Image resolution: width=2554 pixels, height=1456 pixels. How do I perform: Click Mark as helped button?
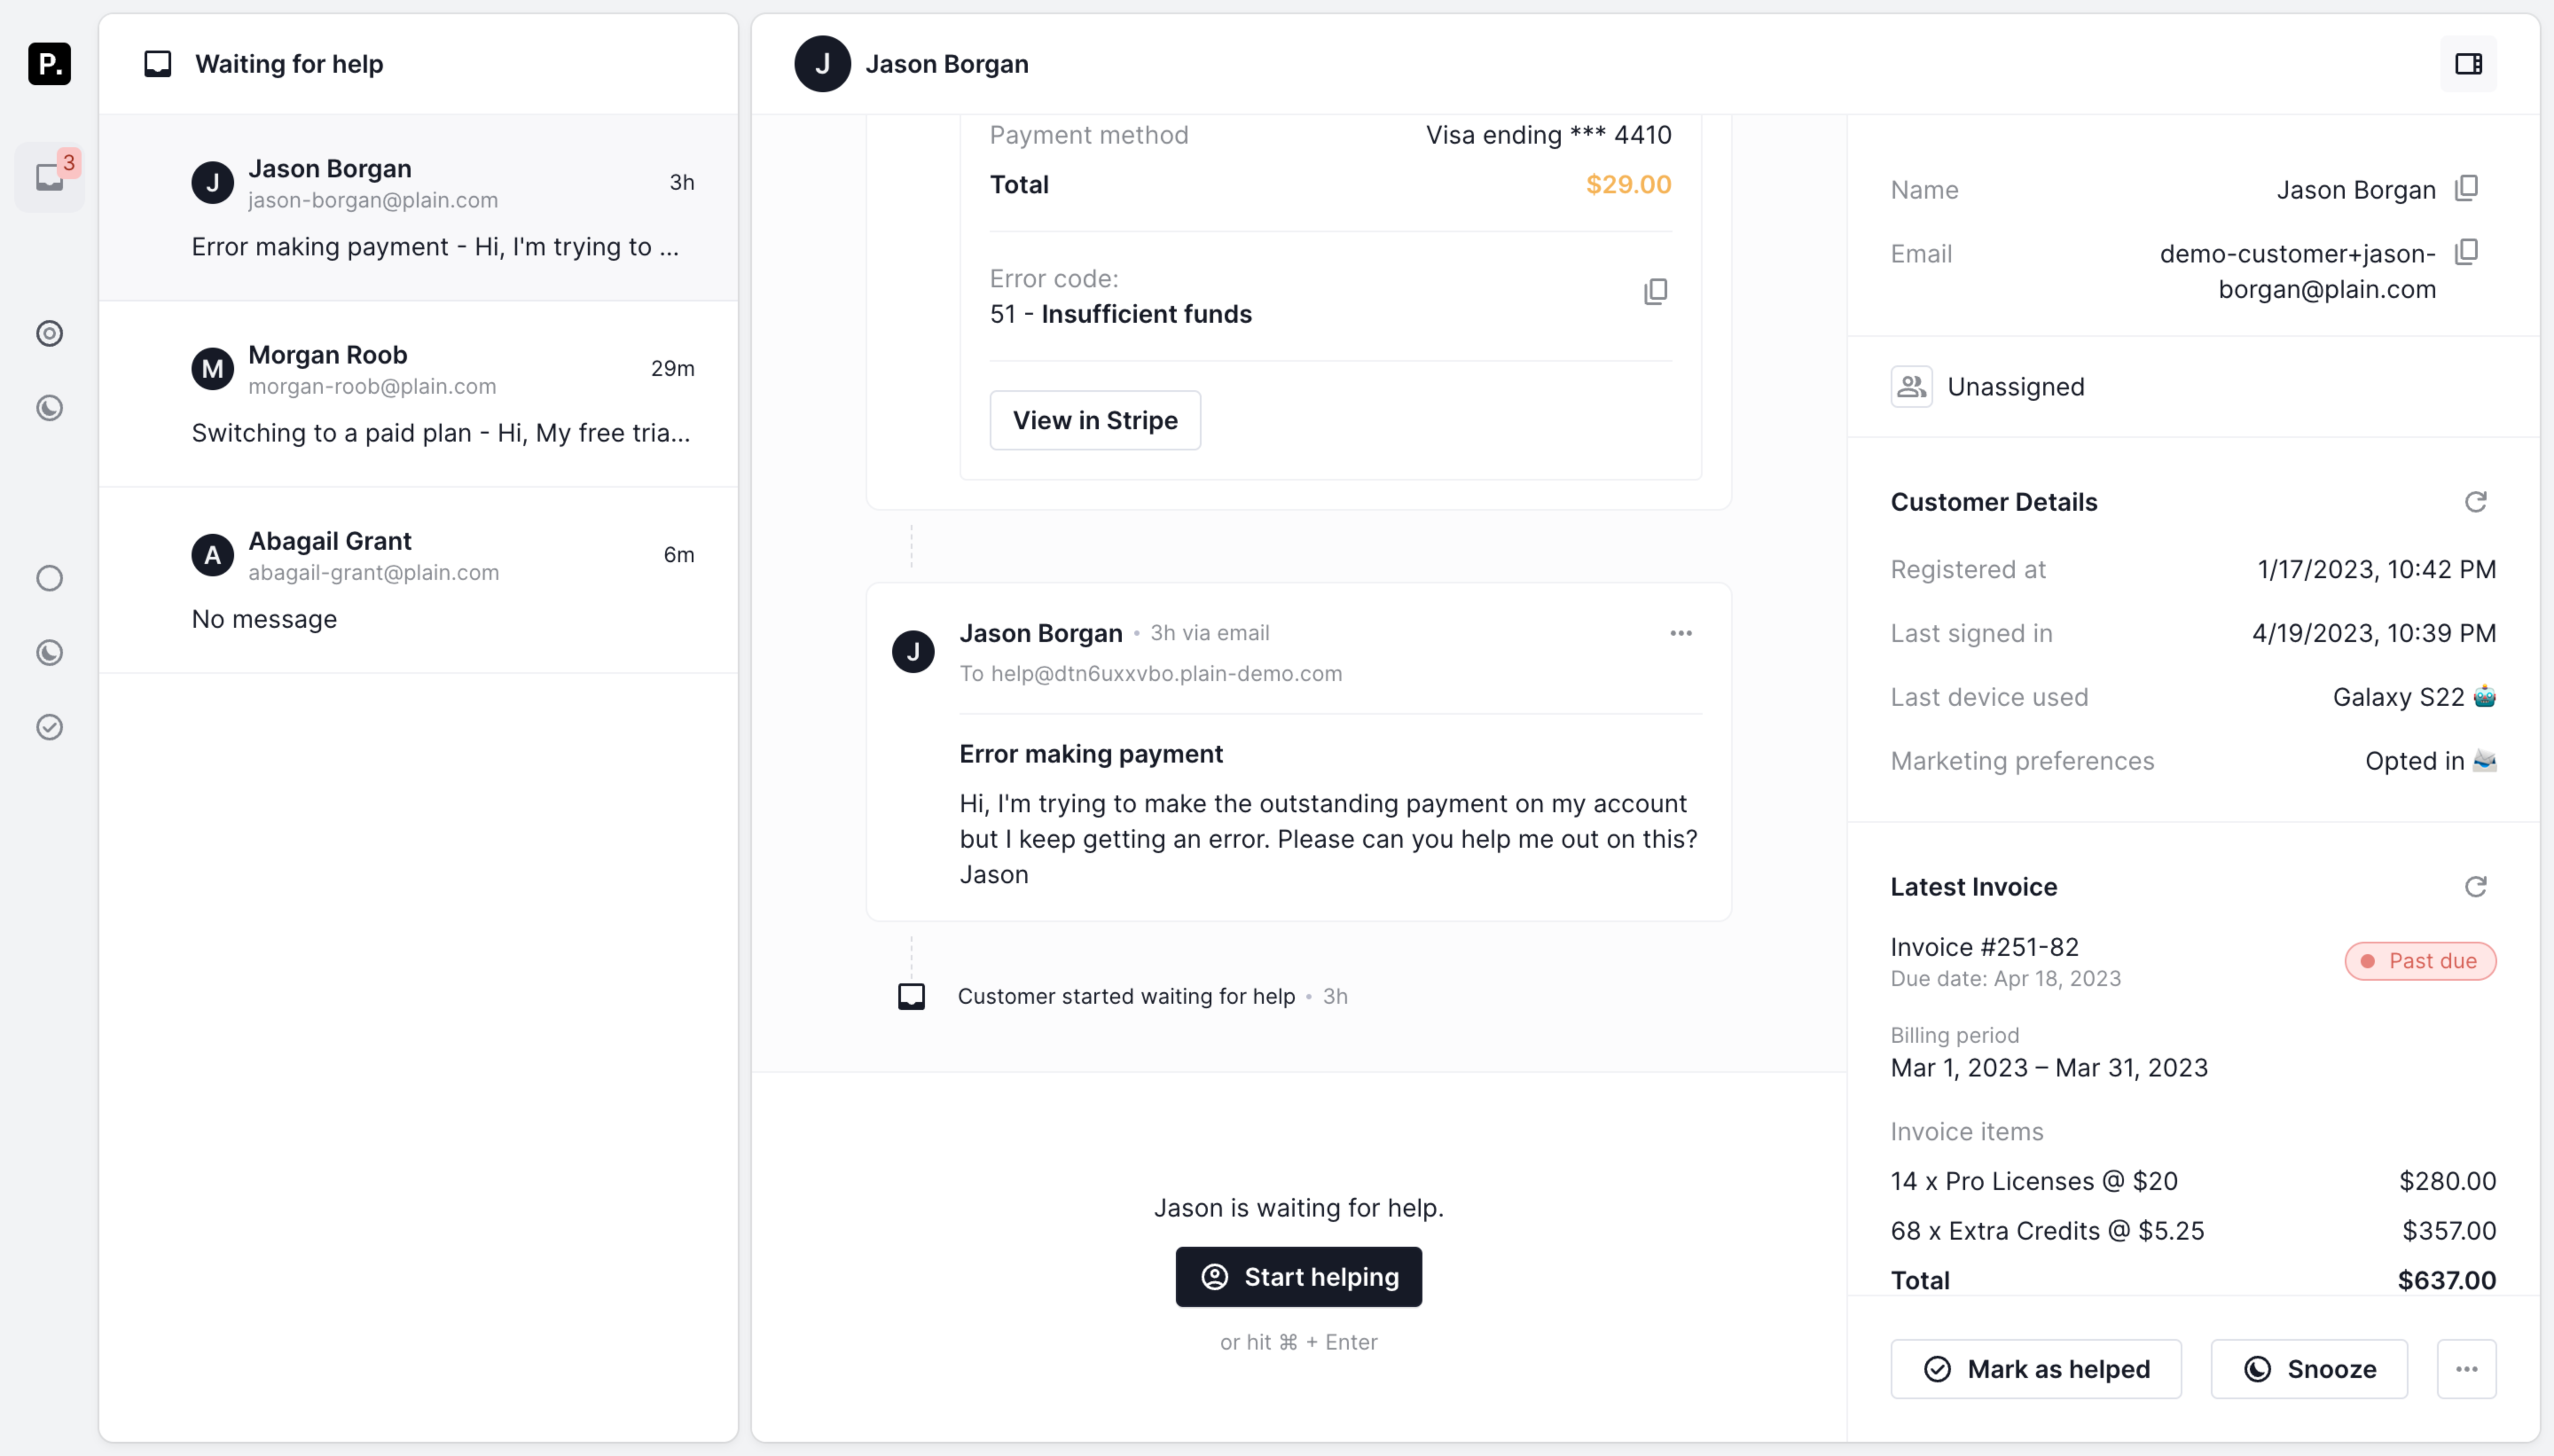pyautogui.click(x=2036, y=1369)
